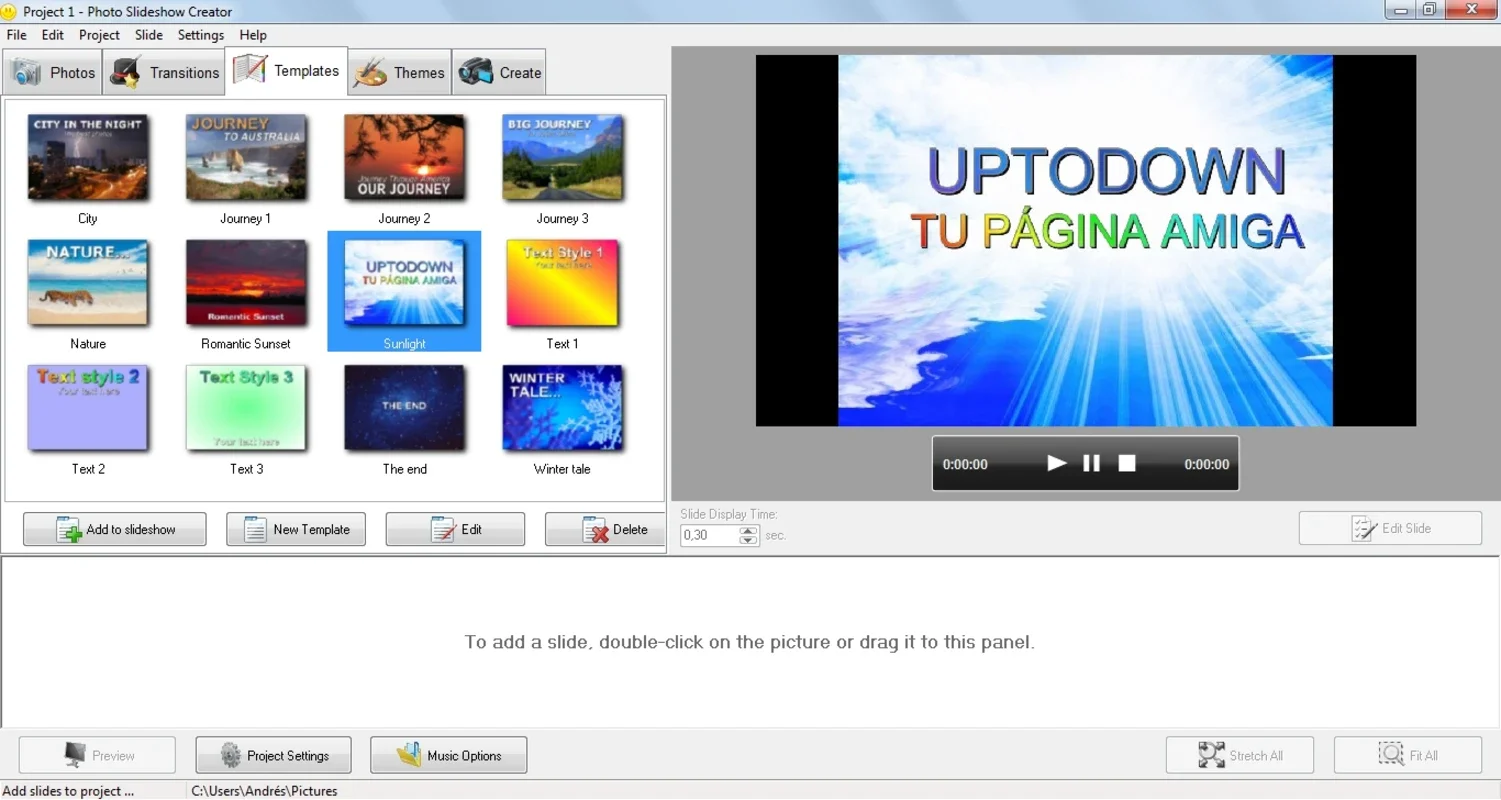Click the elapsed time 0:00:00 on the left
Image resolution: width=1501 pixels, height=800 pixels.
tap(965, 464)
